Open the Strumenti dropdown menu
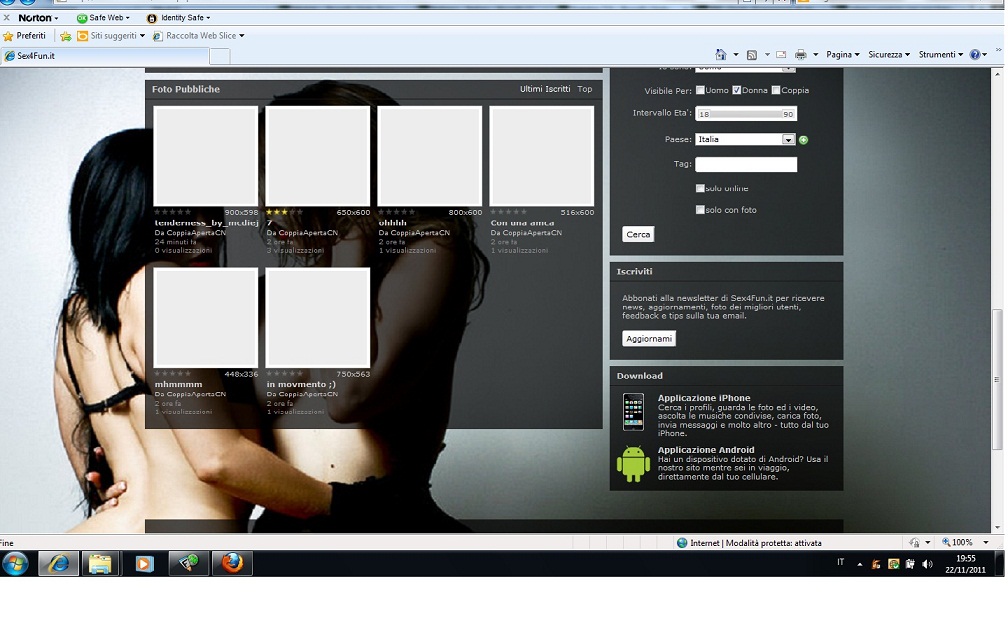 pos(941,55)
